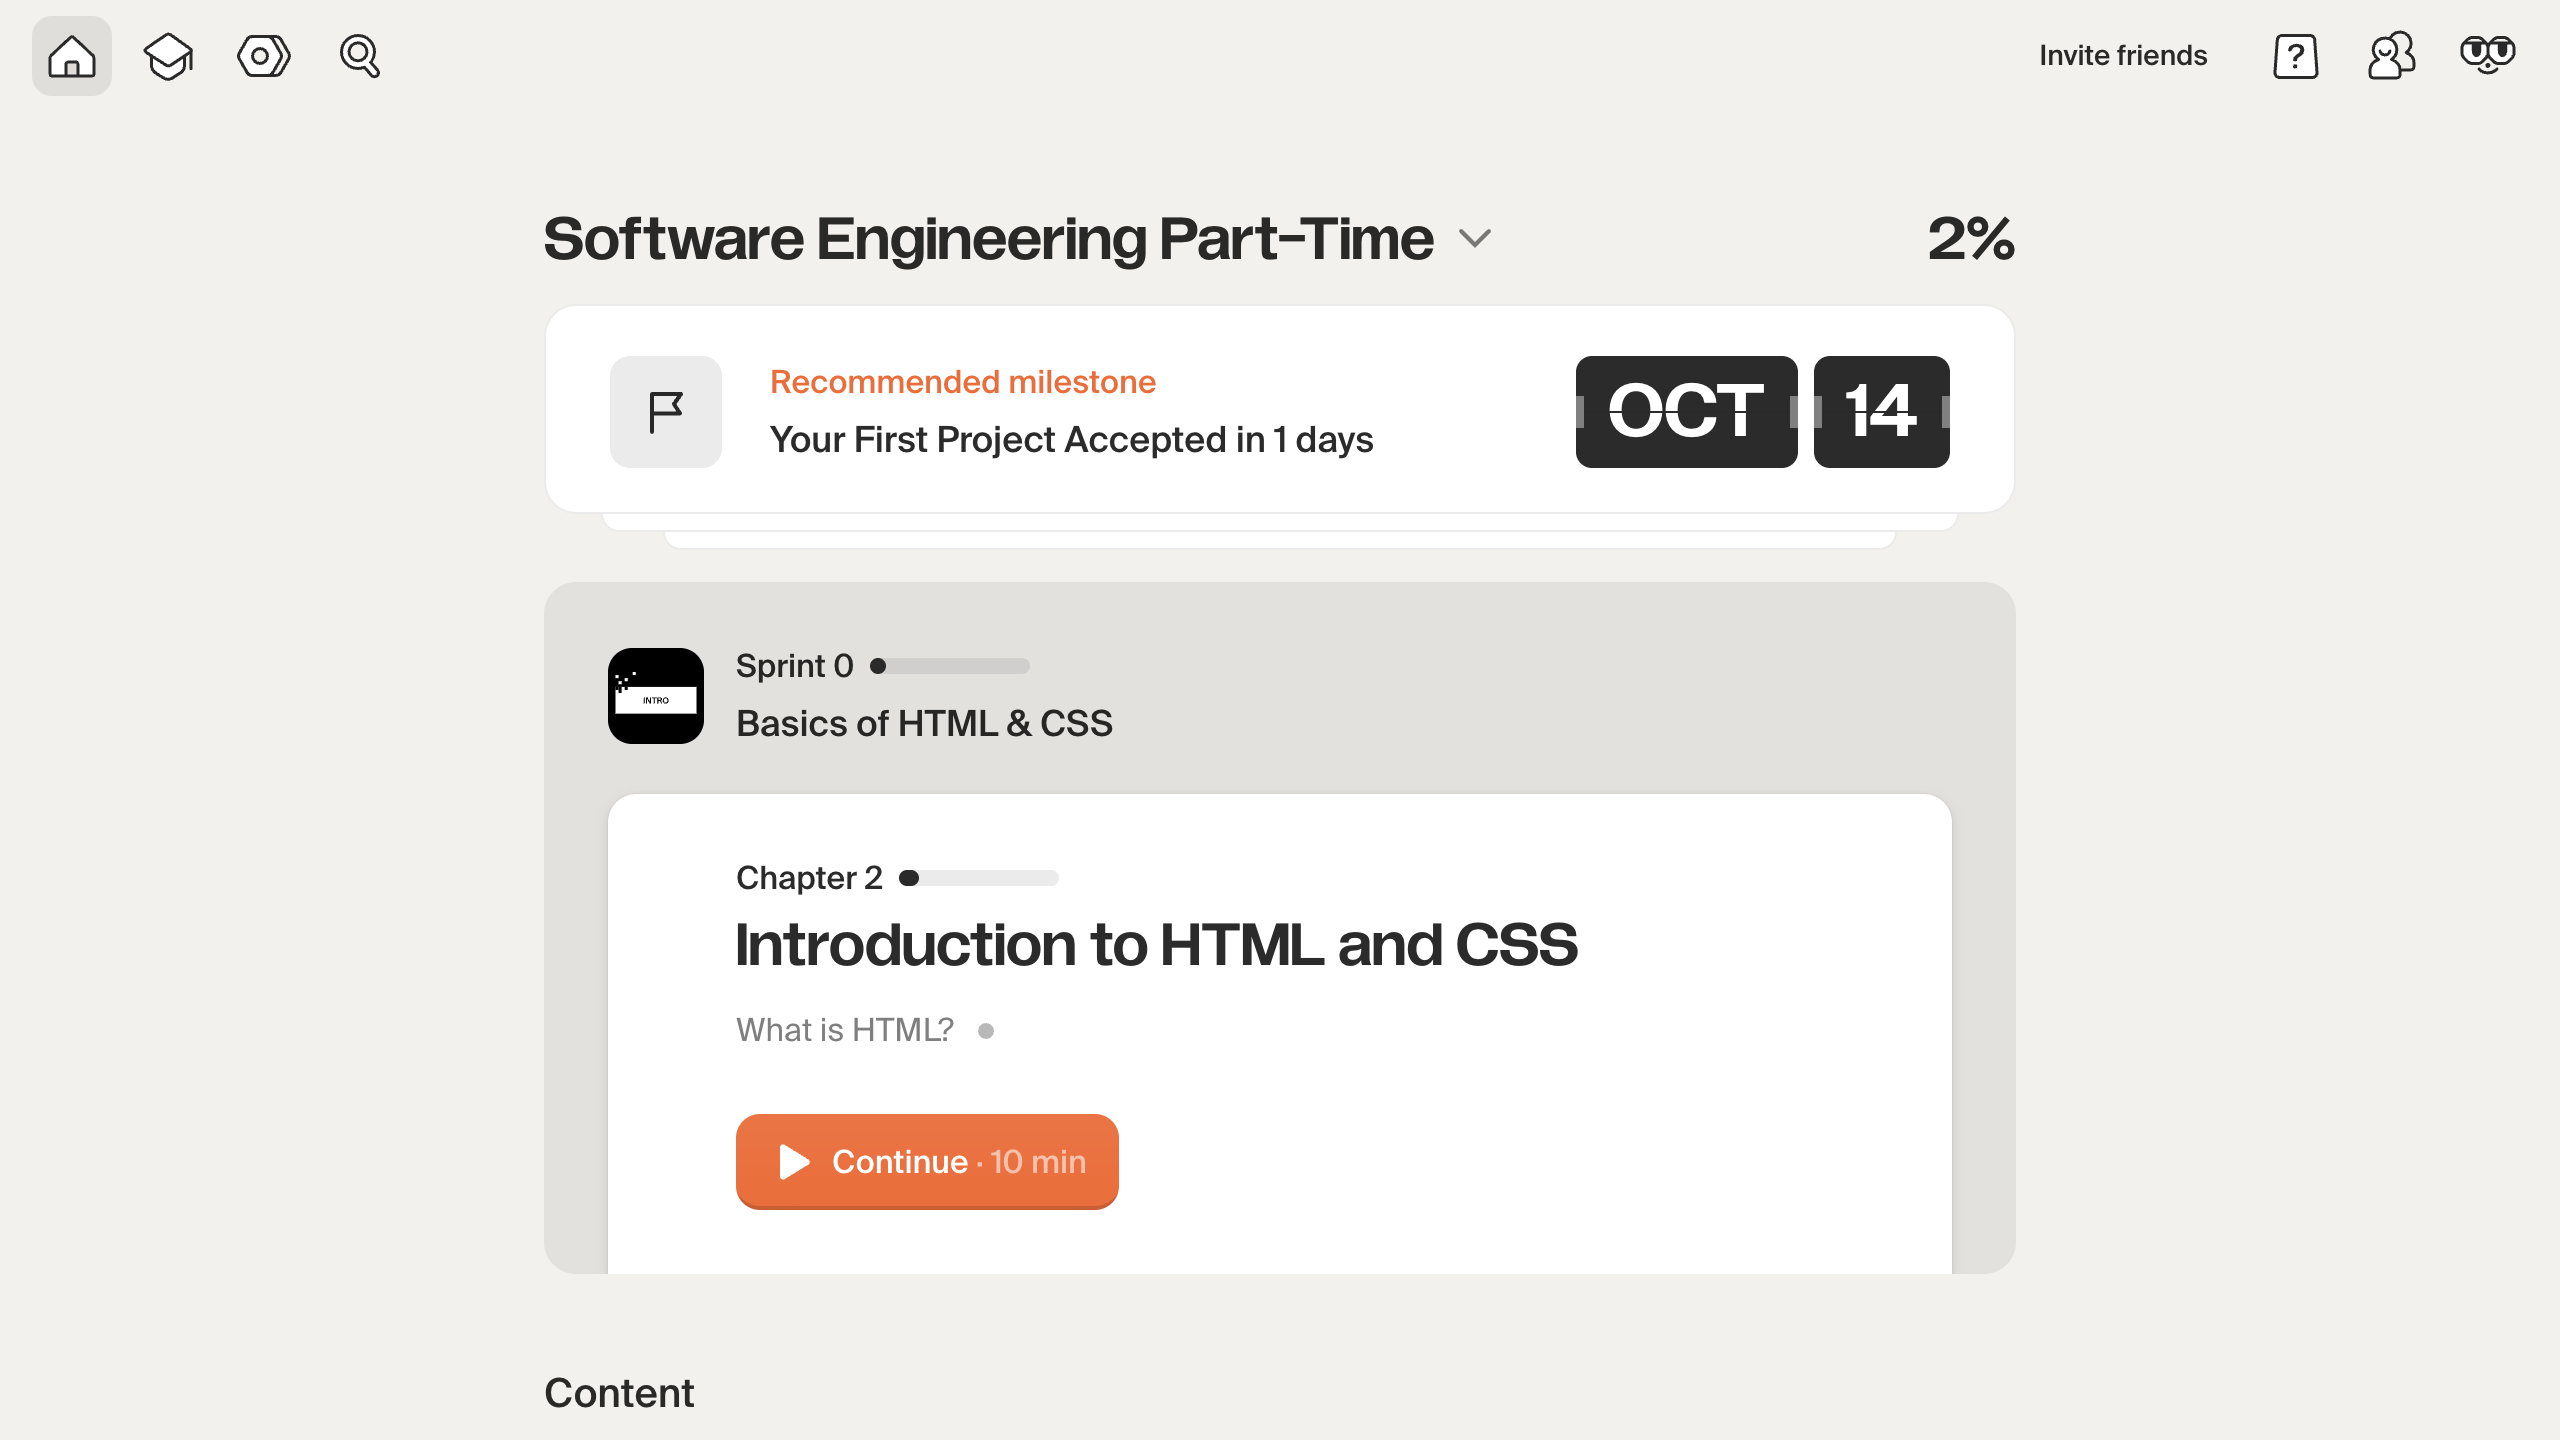Click the What is HTML? lesson
Viewport: 2560px width, 1440px height.
pos(845,1030)
